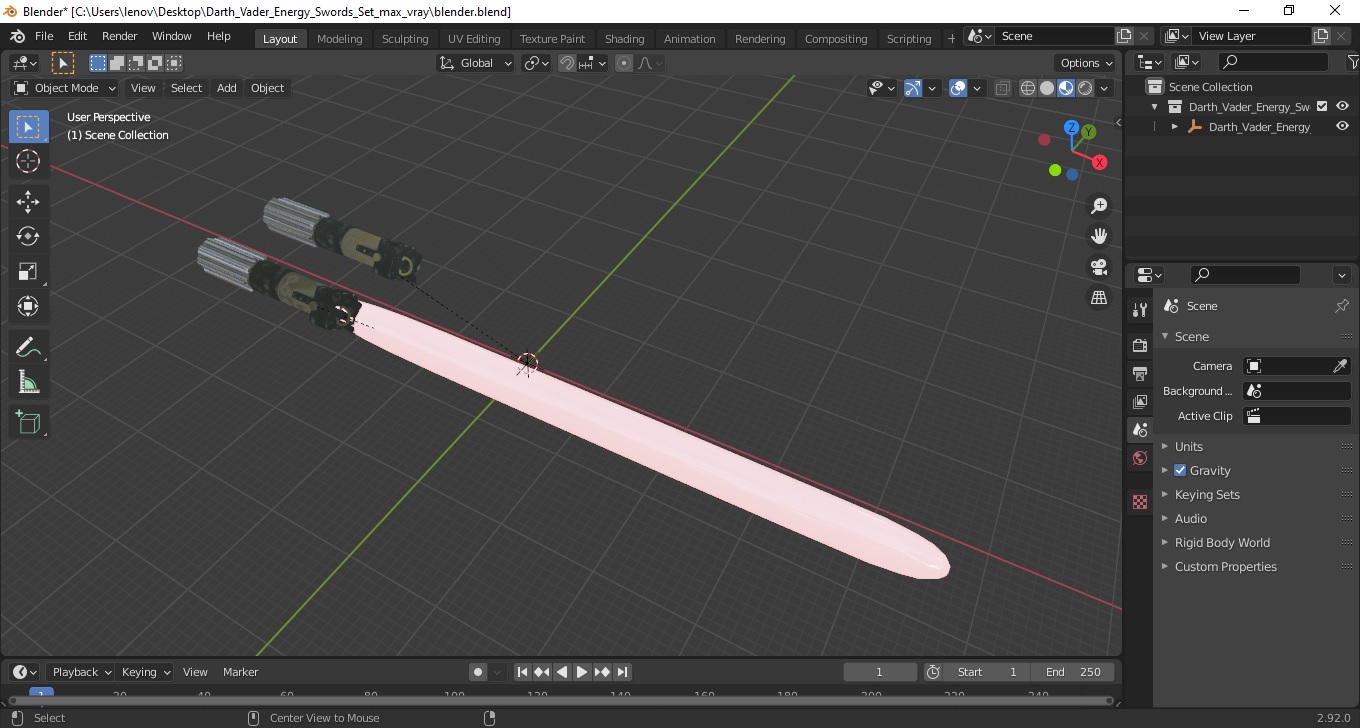Select the Measure ruler tool
The width and height of the screenshot is (1360, 728).
[28, 382]
